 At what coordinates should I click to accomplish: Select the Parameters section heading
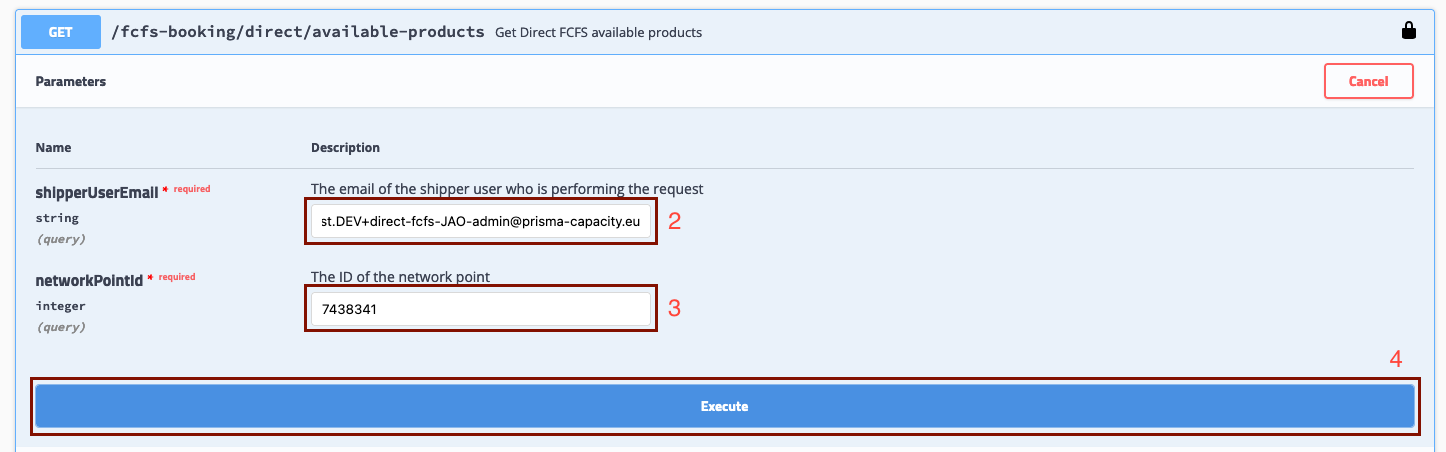(70, 81)
